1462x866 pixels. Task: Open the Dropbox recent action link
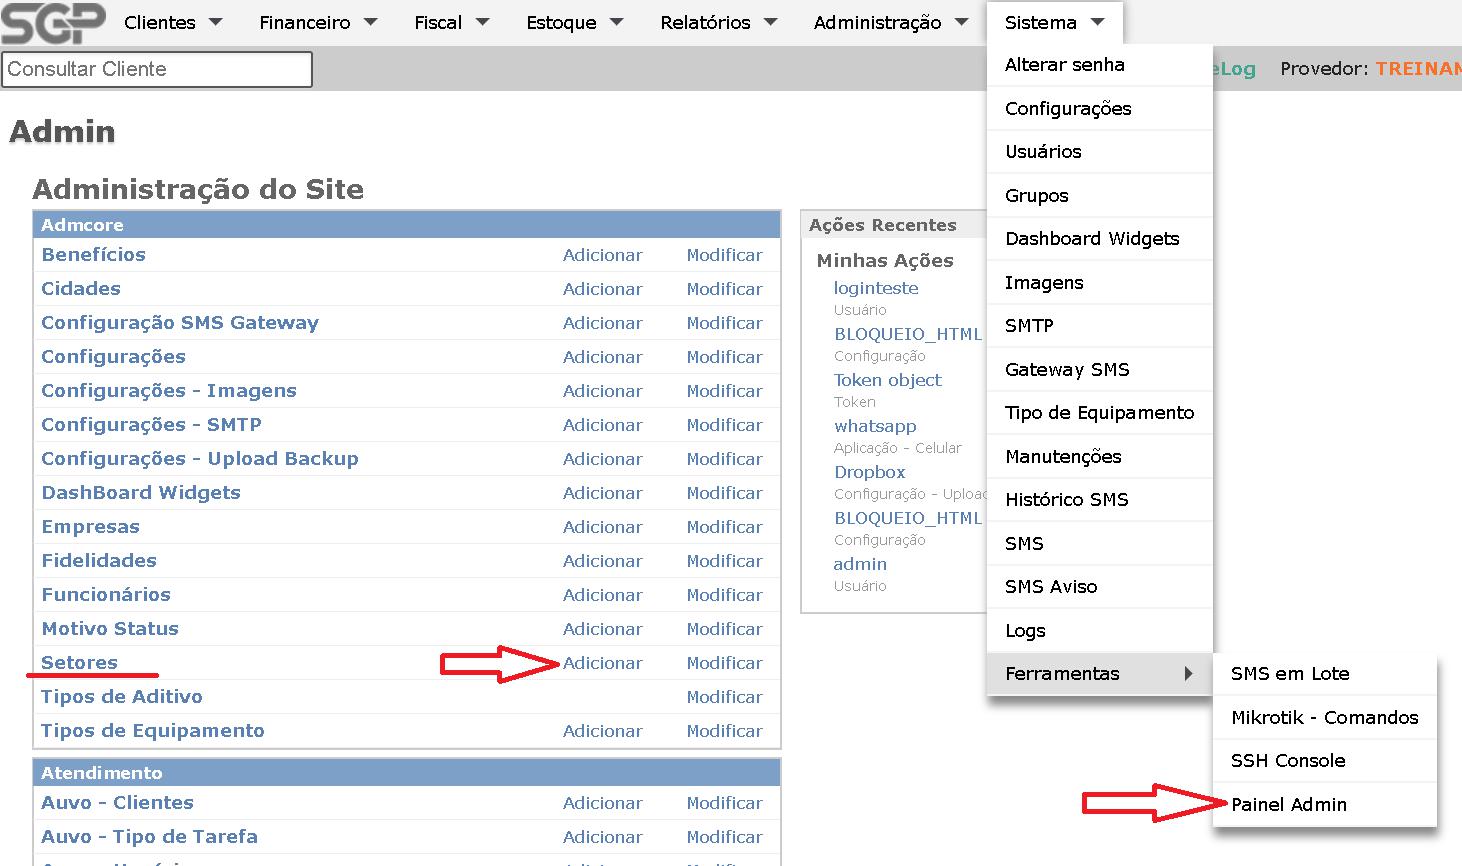tap(869, 472)
